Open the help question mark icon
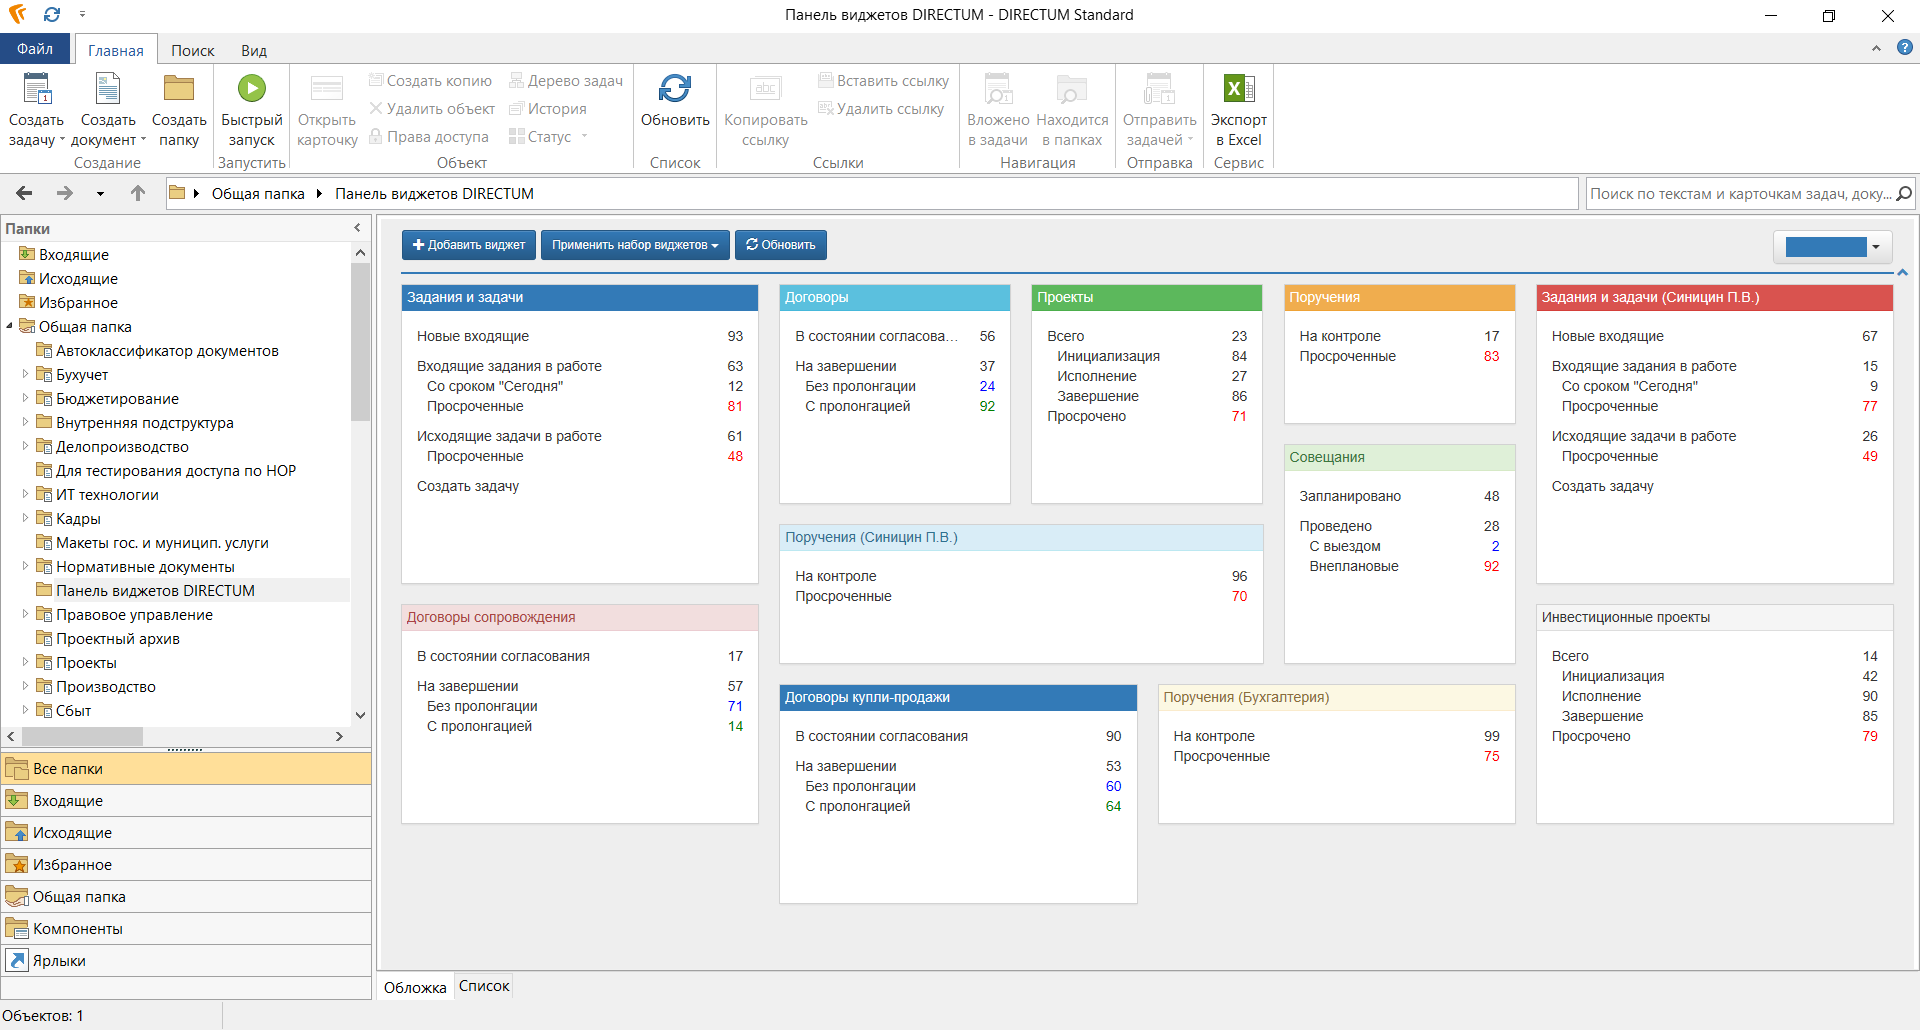This screenshot has height=1030, width=1920. (x=1905, y=47)
